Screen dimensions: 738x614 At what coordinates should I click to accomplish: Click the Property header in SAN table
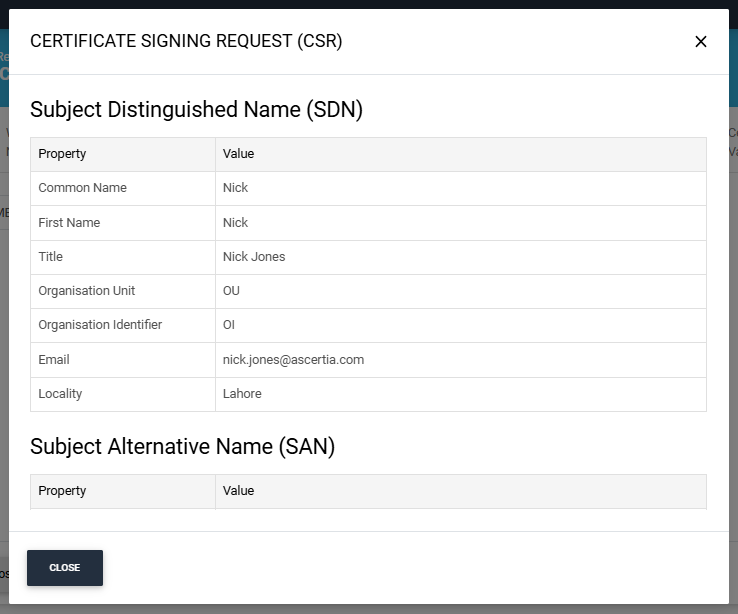(x=62, y=491)
